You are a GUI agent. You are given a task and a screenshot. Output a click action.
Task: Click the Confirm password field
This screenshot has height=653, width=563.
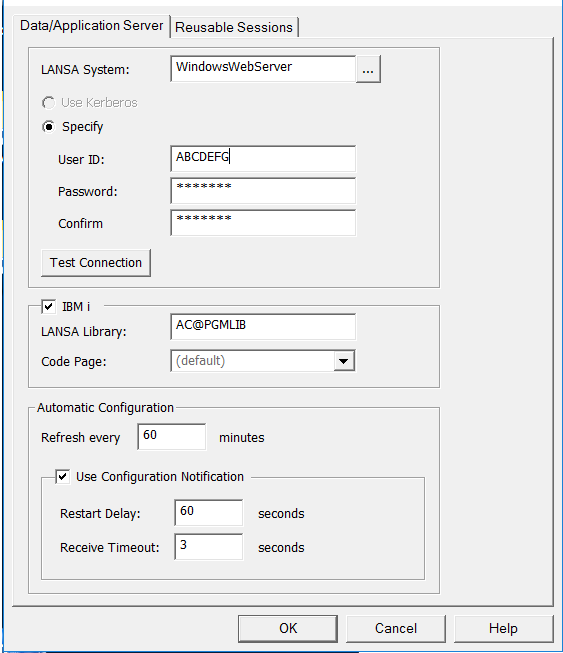click(263, 223)
